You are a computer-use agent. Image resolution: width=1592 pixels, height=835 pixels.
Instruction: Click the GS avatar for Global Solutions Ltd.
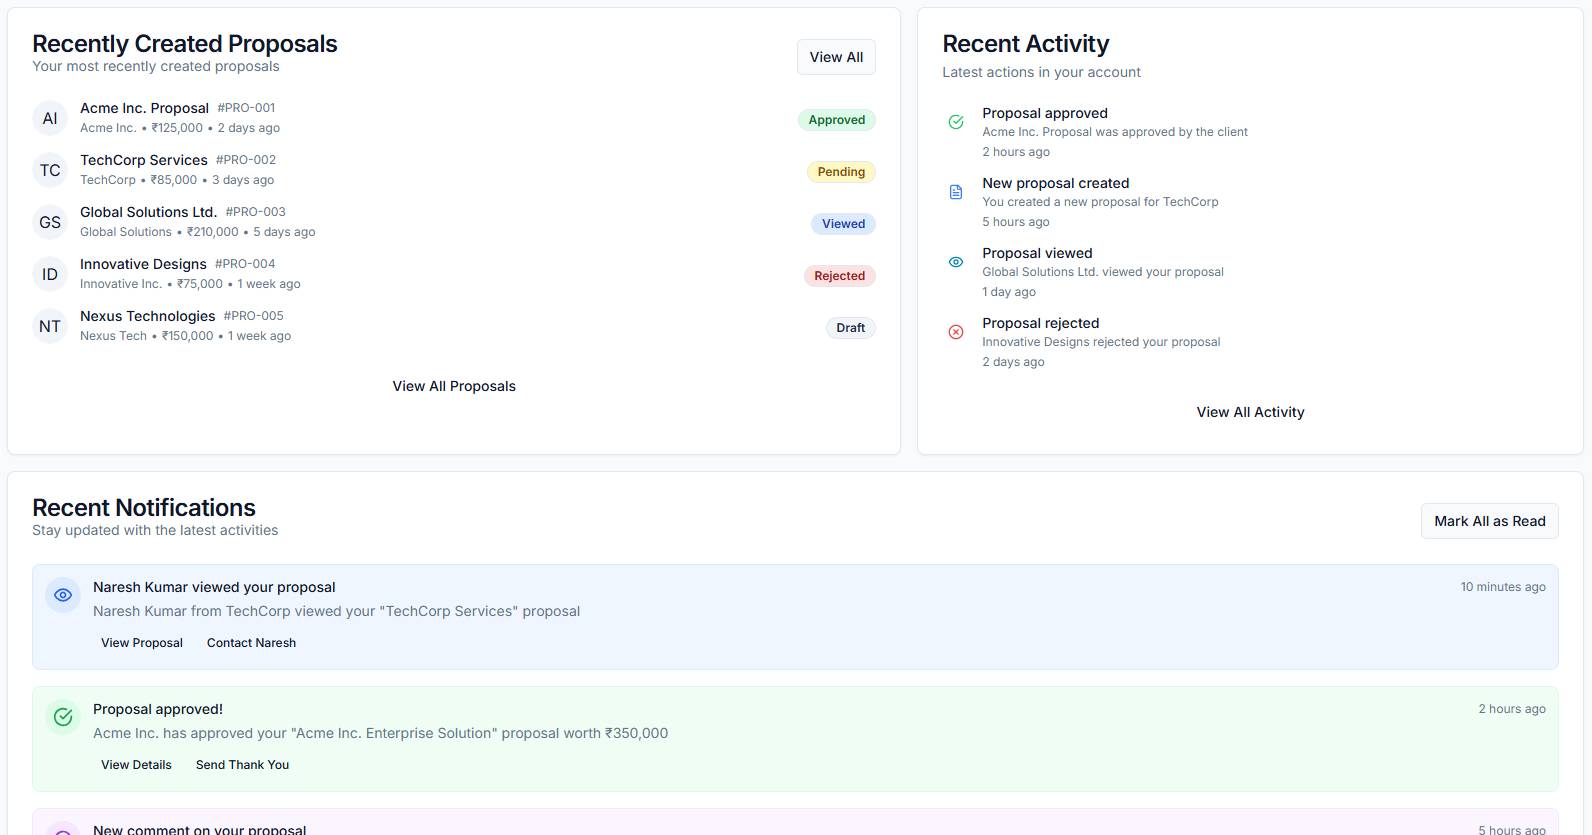50,222
